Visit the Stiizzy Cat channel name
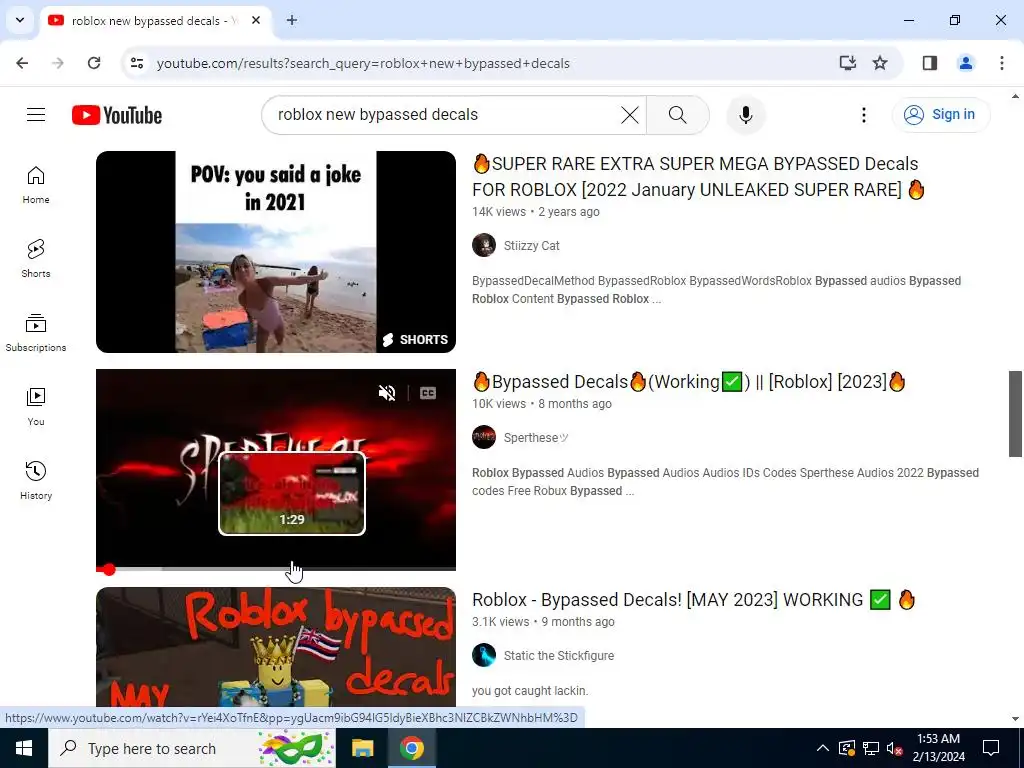This screenshot has height=768, width=1024. (x=532, y=246)
